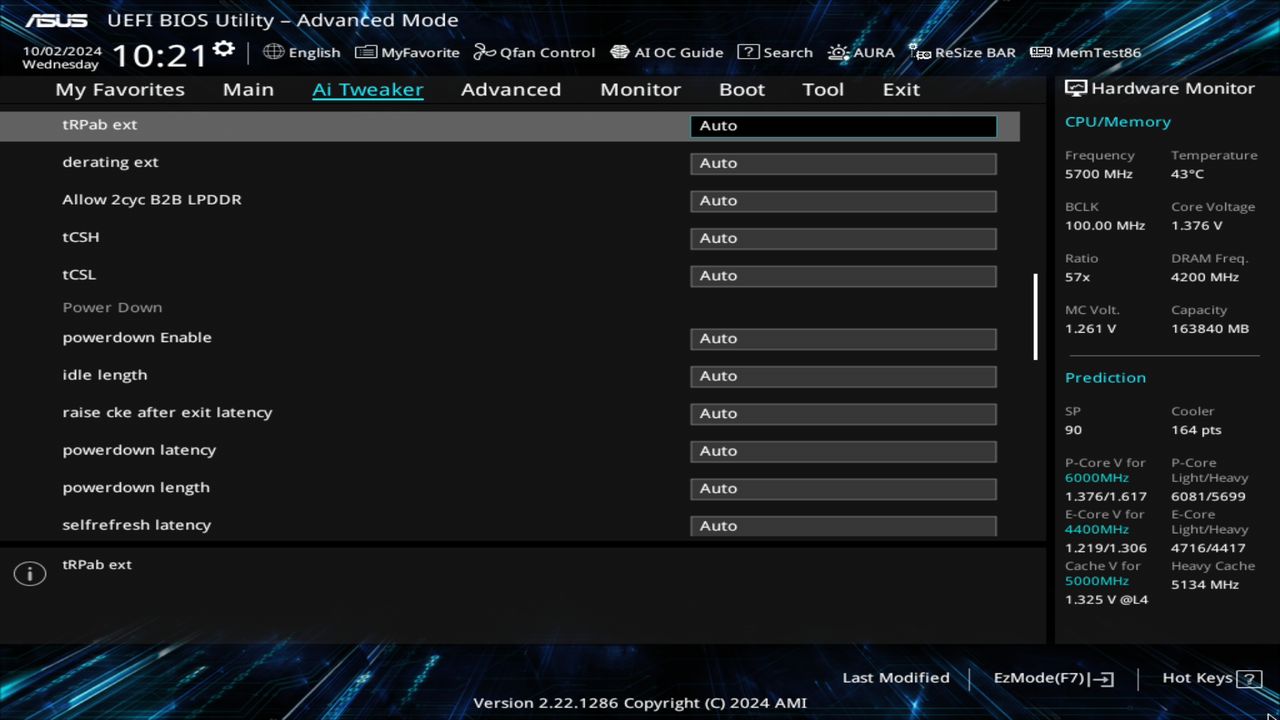Open AURA lighting settings
The image size is (1280, 720).
pos(862,52)
